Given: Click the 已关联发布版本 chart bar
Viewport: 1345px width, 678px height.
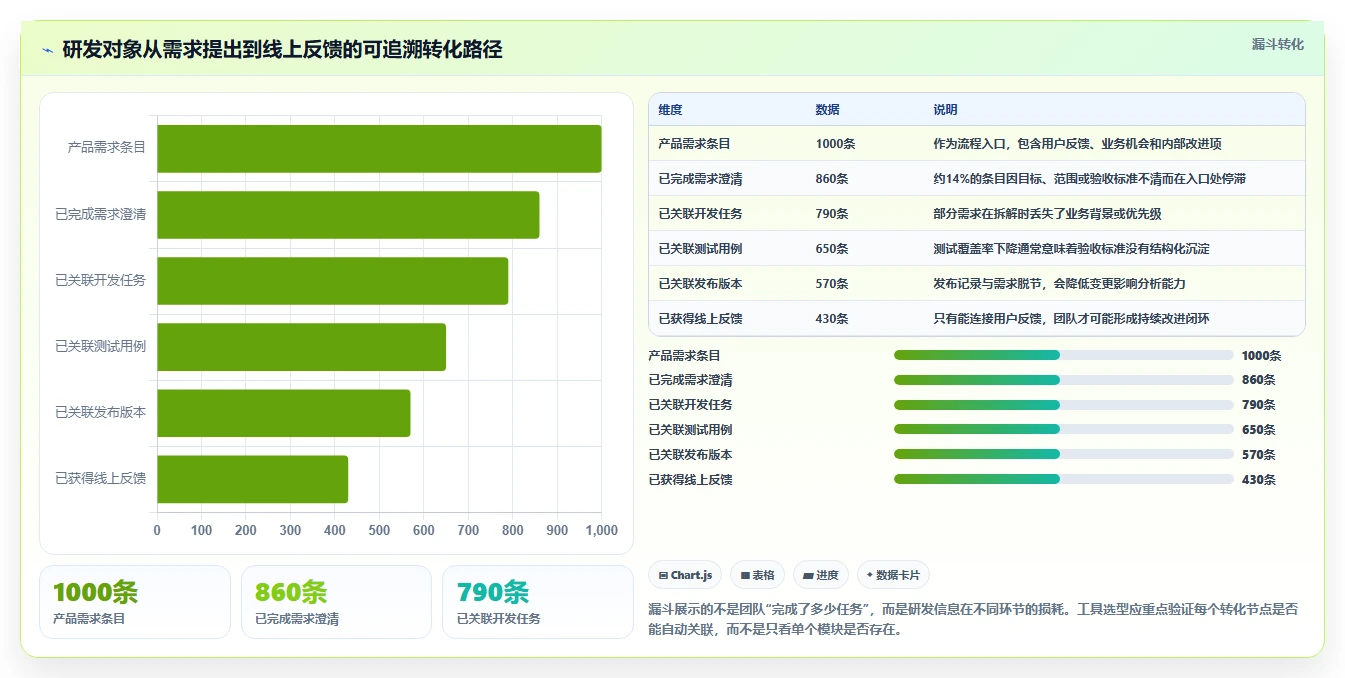Looking at the screenshot, I should (283, 412).
